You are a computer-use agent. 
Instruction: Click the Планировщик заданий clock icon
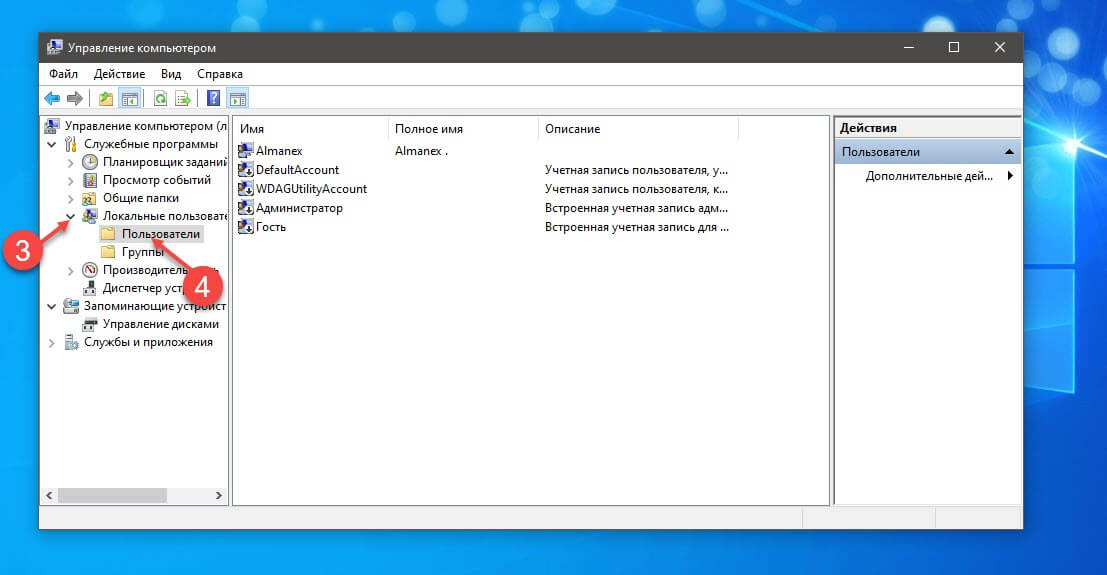tap(90, 162)
